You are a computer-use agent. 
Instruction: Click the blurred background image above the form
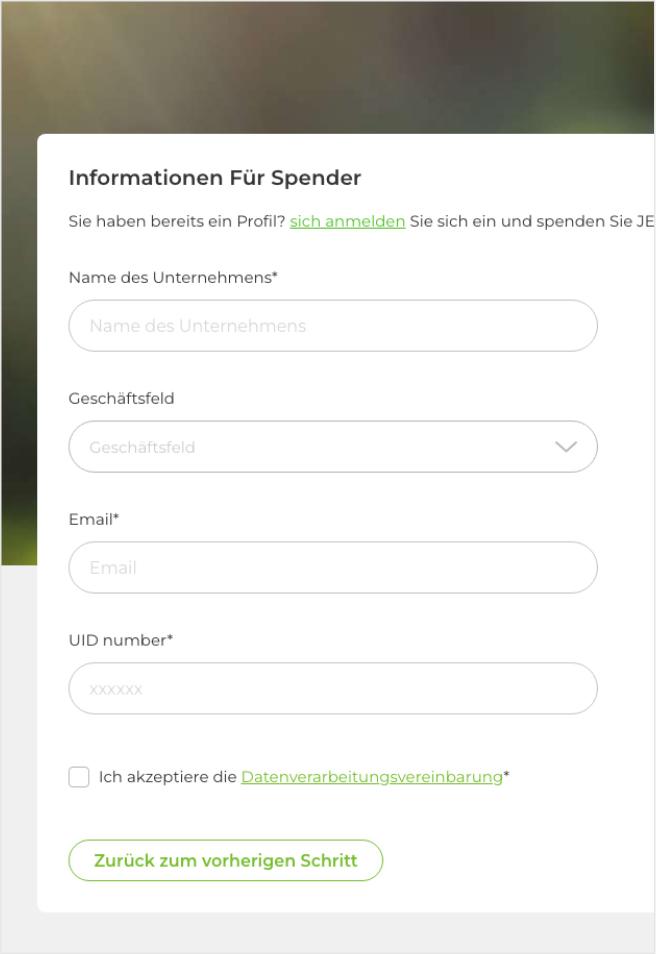(330, 65)
